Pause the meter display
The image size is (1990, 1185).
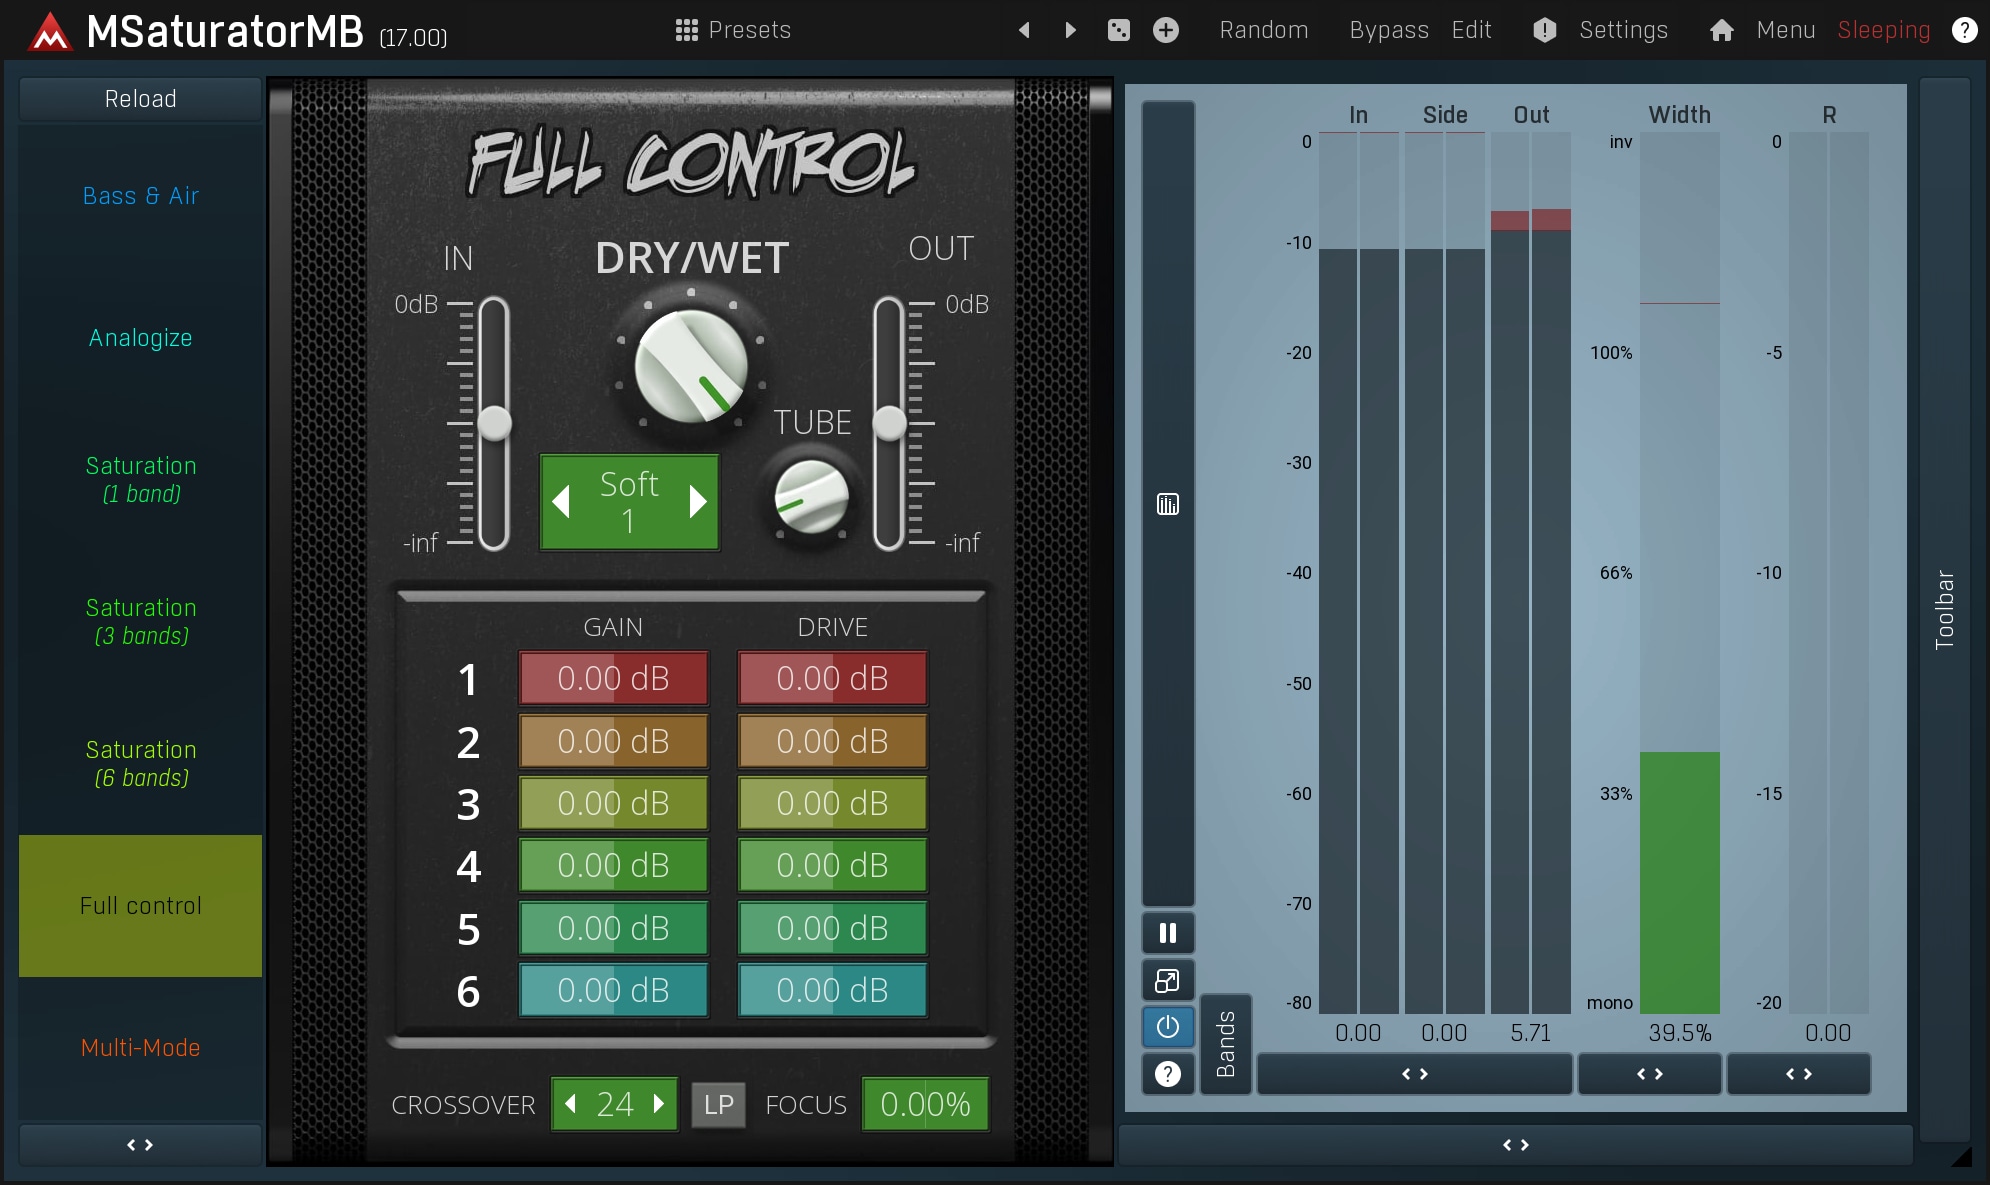tap(1167, 933)
